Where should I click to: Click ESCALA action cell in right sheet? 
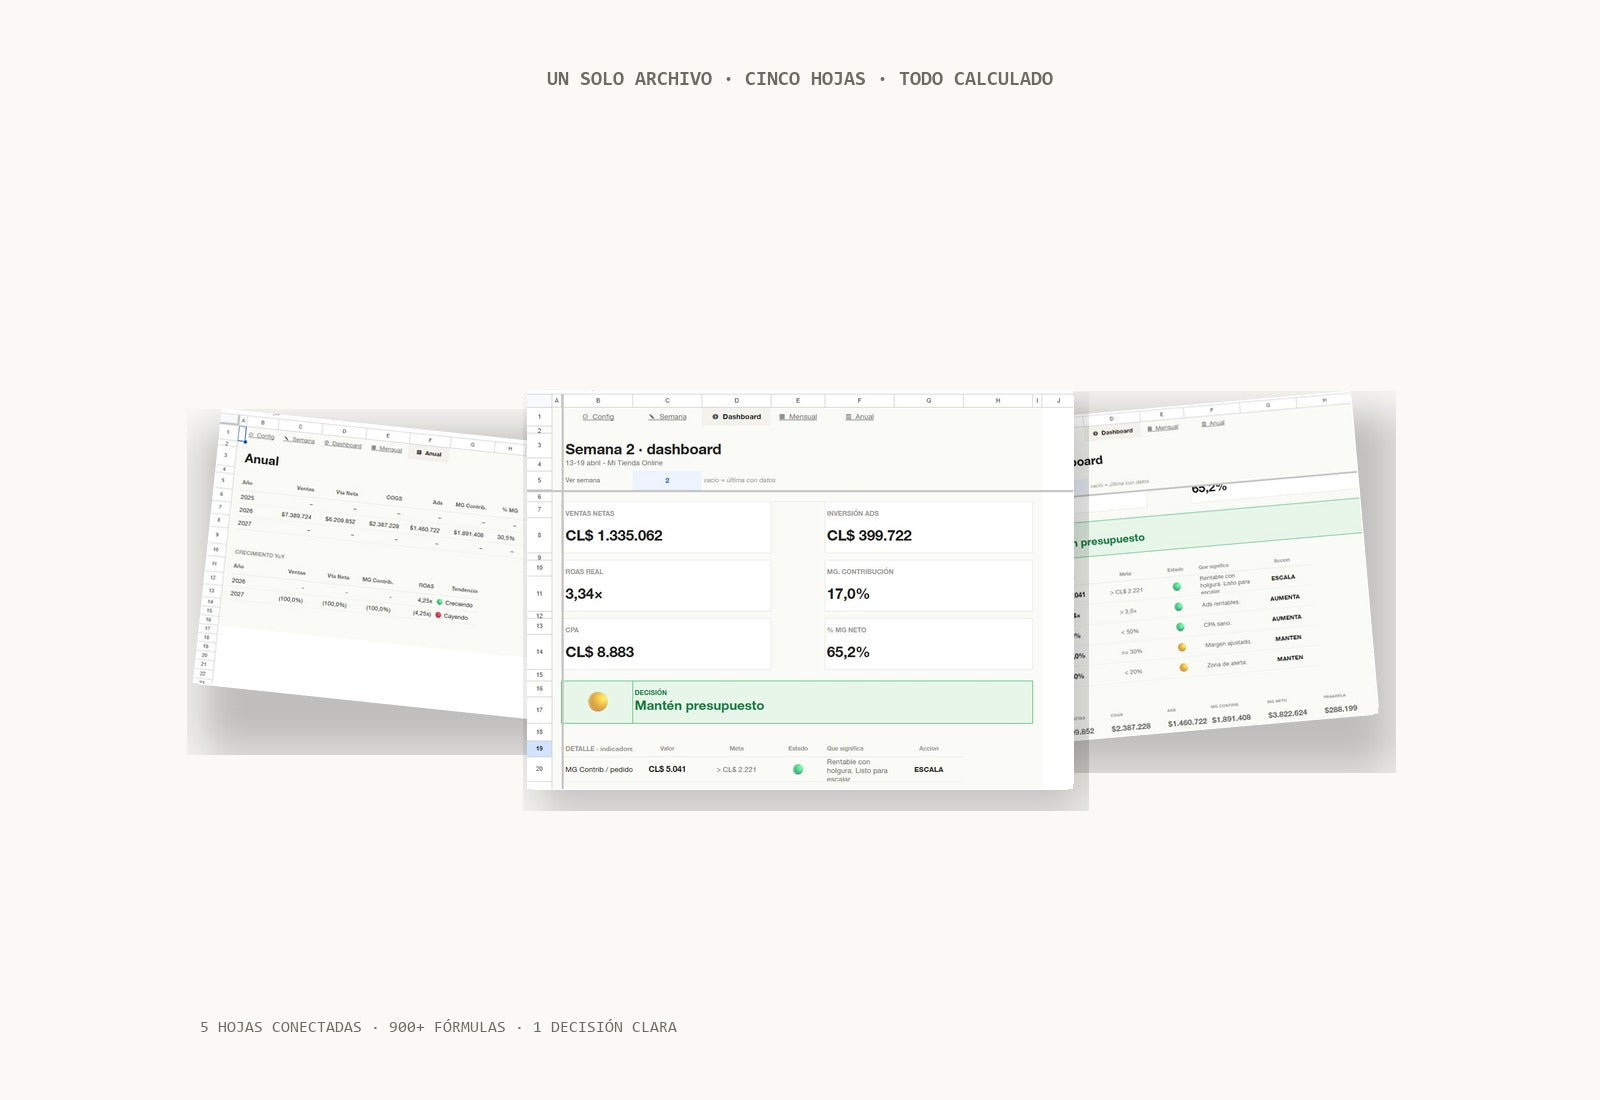tap(1283, 577)
